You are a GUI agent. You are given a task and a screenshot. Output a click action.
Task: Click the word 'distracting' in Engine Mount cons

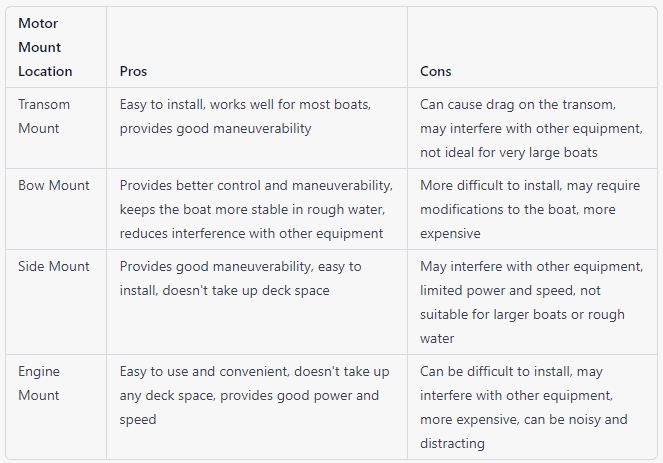point(452,443)
